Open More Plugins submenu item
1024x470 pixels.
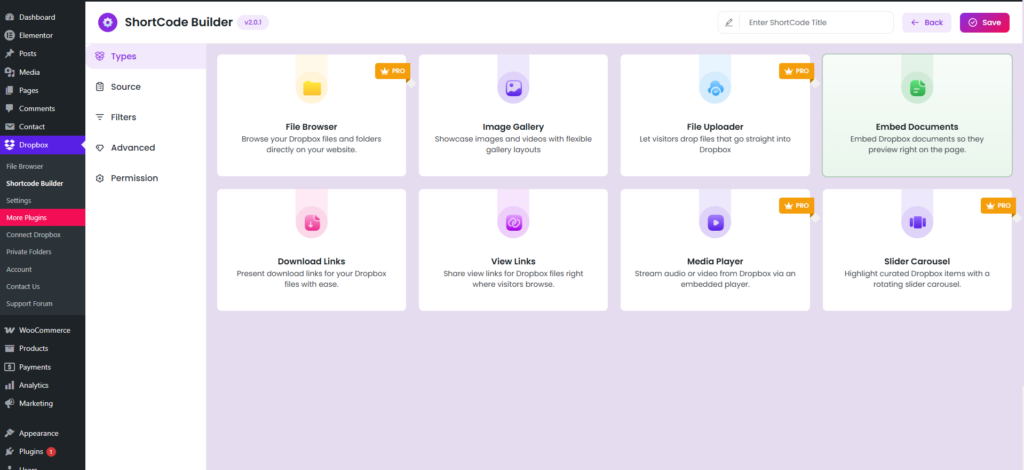point(42,217)
